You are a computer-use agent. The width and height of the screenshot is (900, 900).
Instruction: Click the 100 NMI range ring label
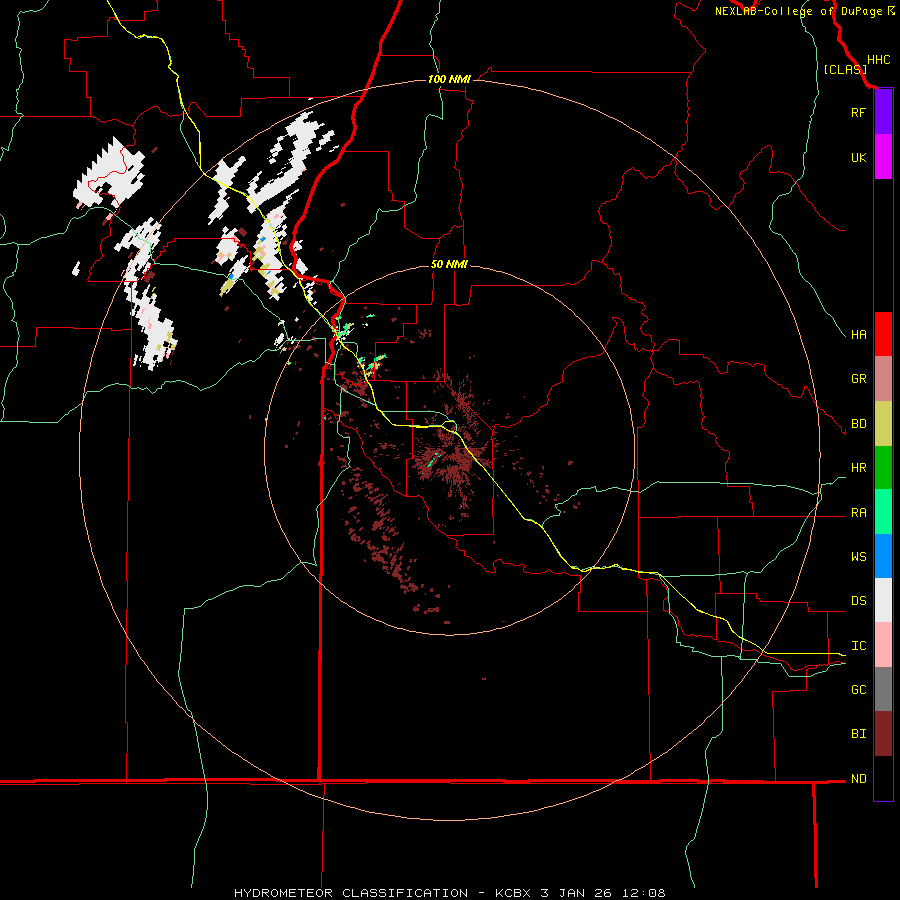(449, 79)
